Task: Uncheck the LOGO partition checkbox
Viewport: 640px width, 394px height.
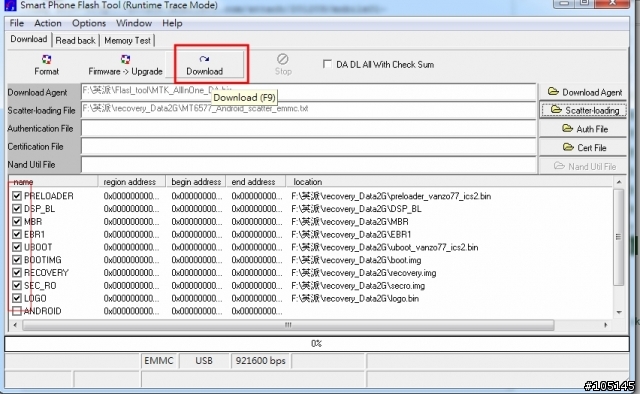Action: 17,298
